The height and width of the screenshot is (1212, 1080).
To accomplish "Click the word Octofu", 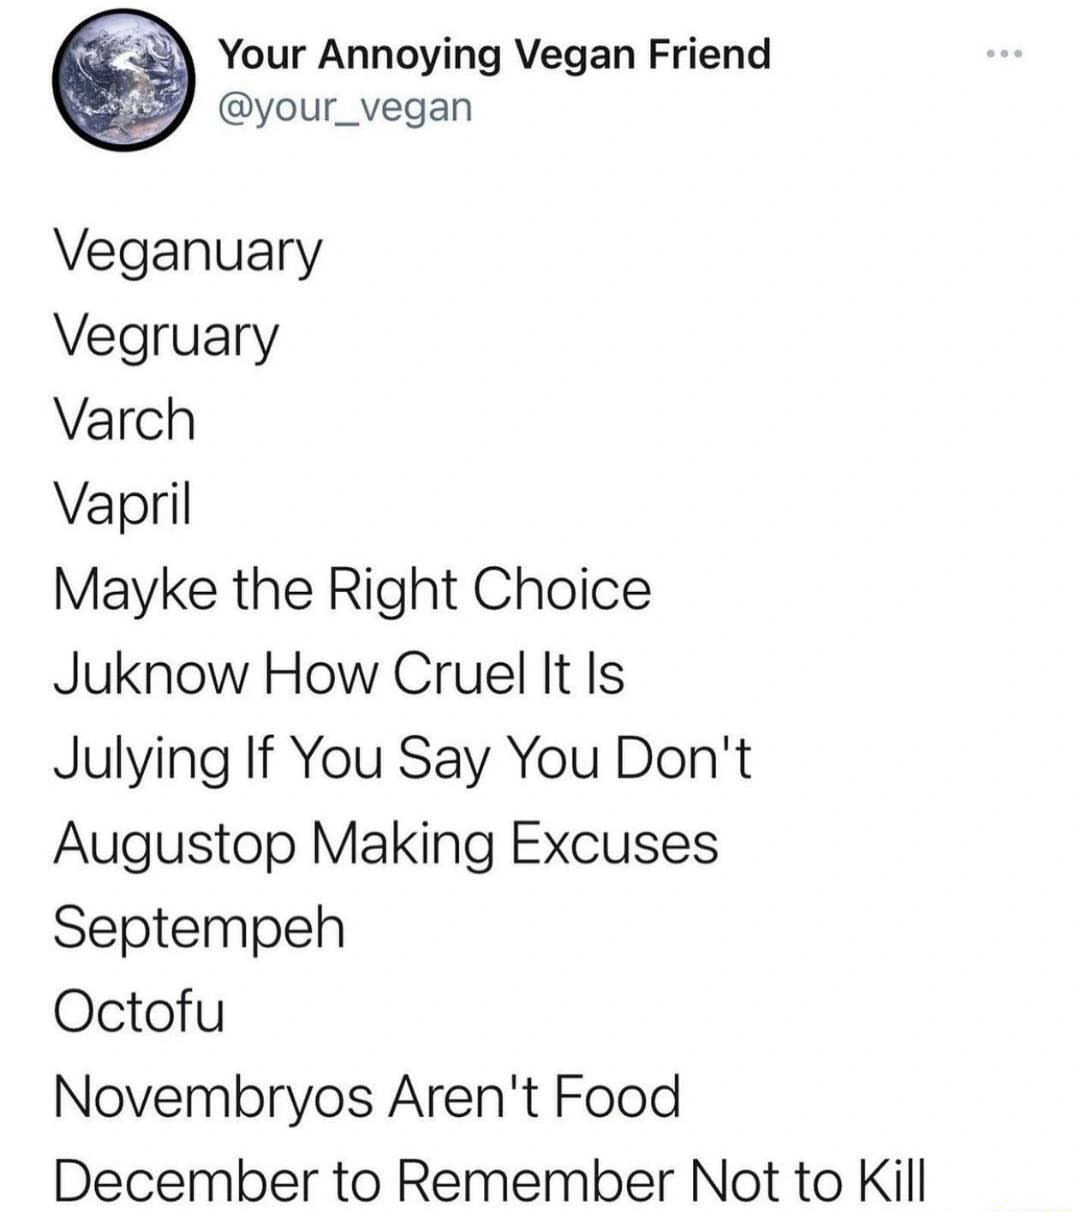I will click(139, 1011).
